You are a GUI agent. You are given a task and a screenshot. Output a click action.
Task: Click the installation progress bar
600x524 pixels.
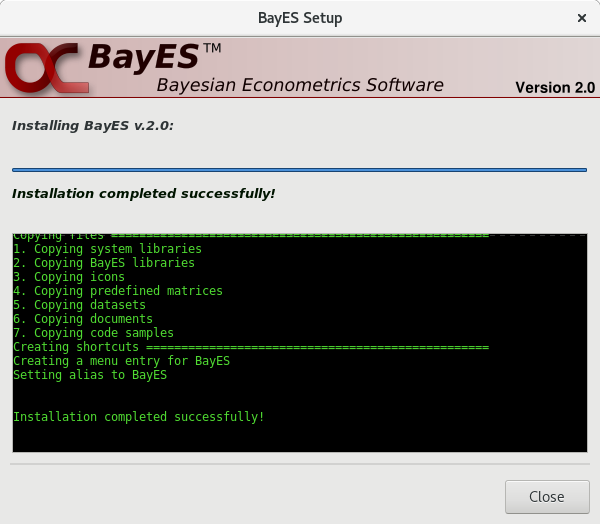coord(299,170)
